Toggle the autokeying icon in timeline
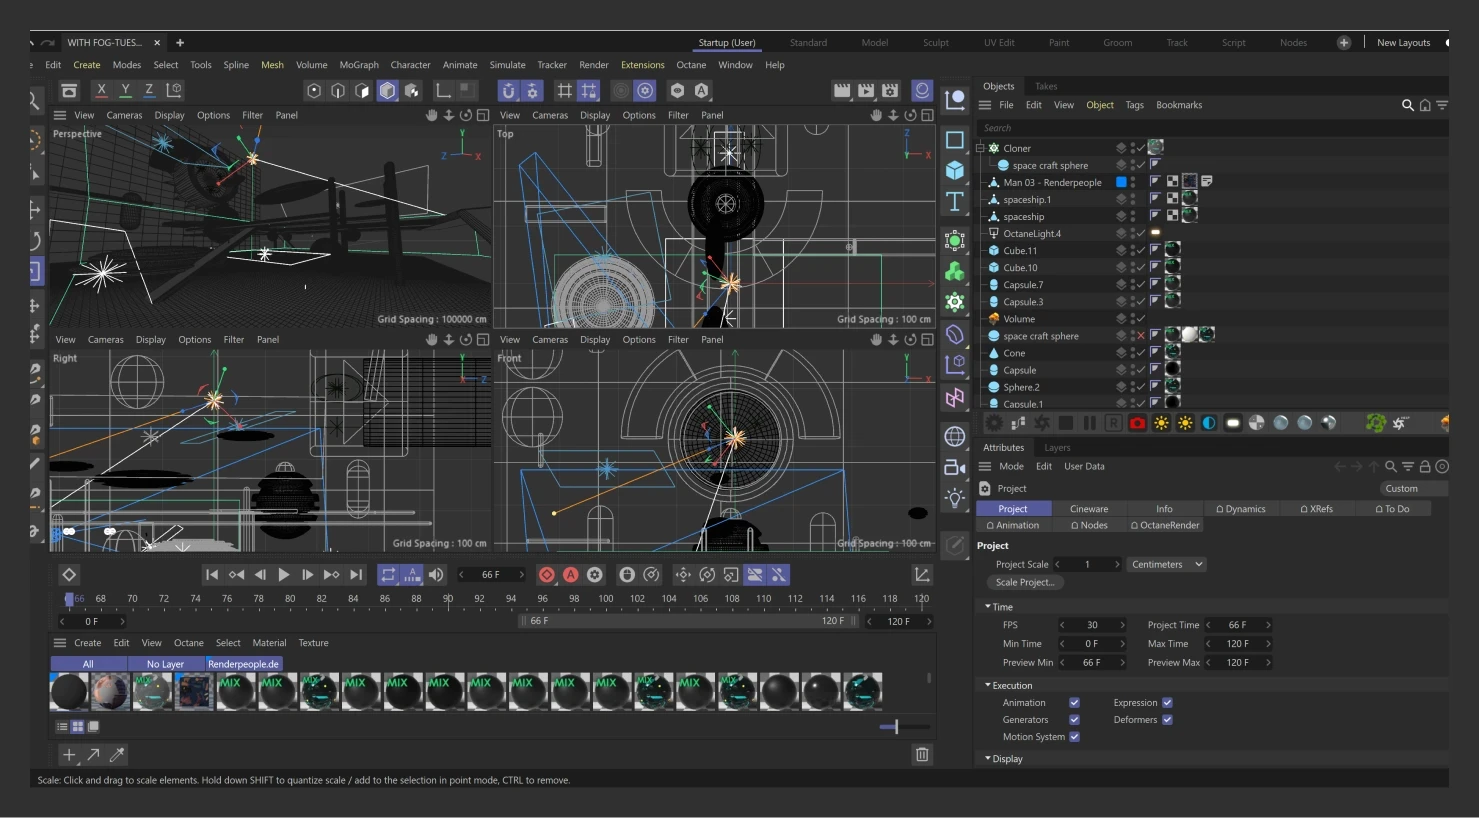The width and height of the screenshot is (1479, 818). [x=571, y=575]
